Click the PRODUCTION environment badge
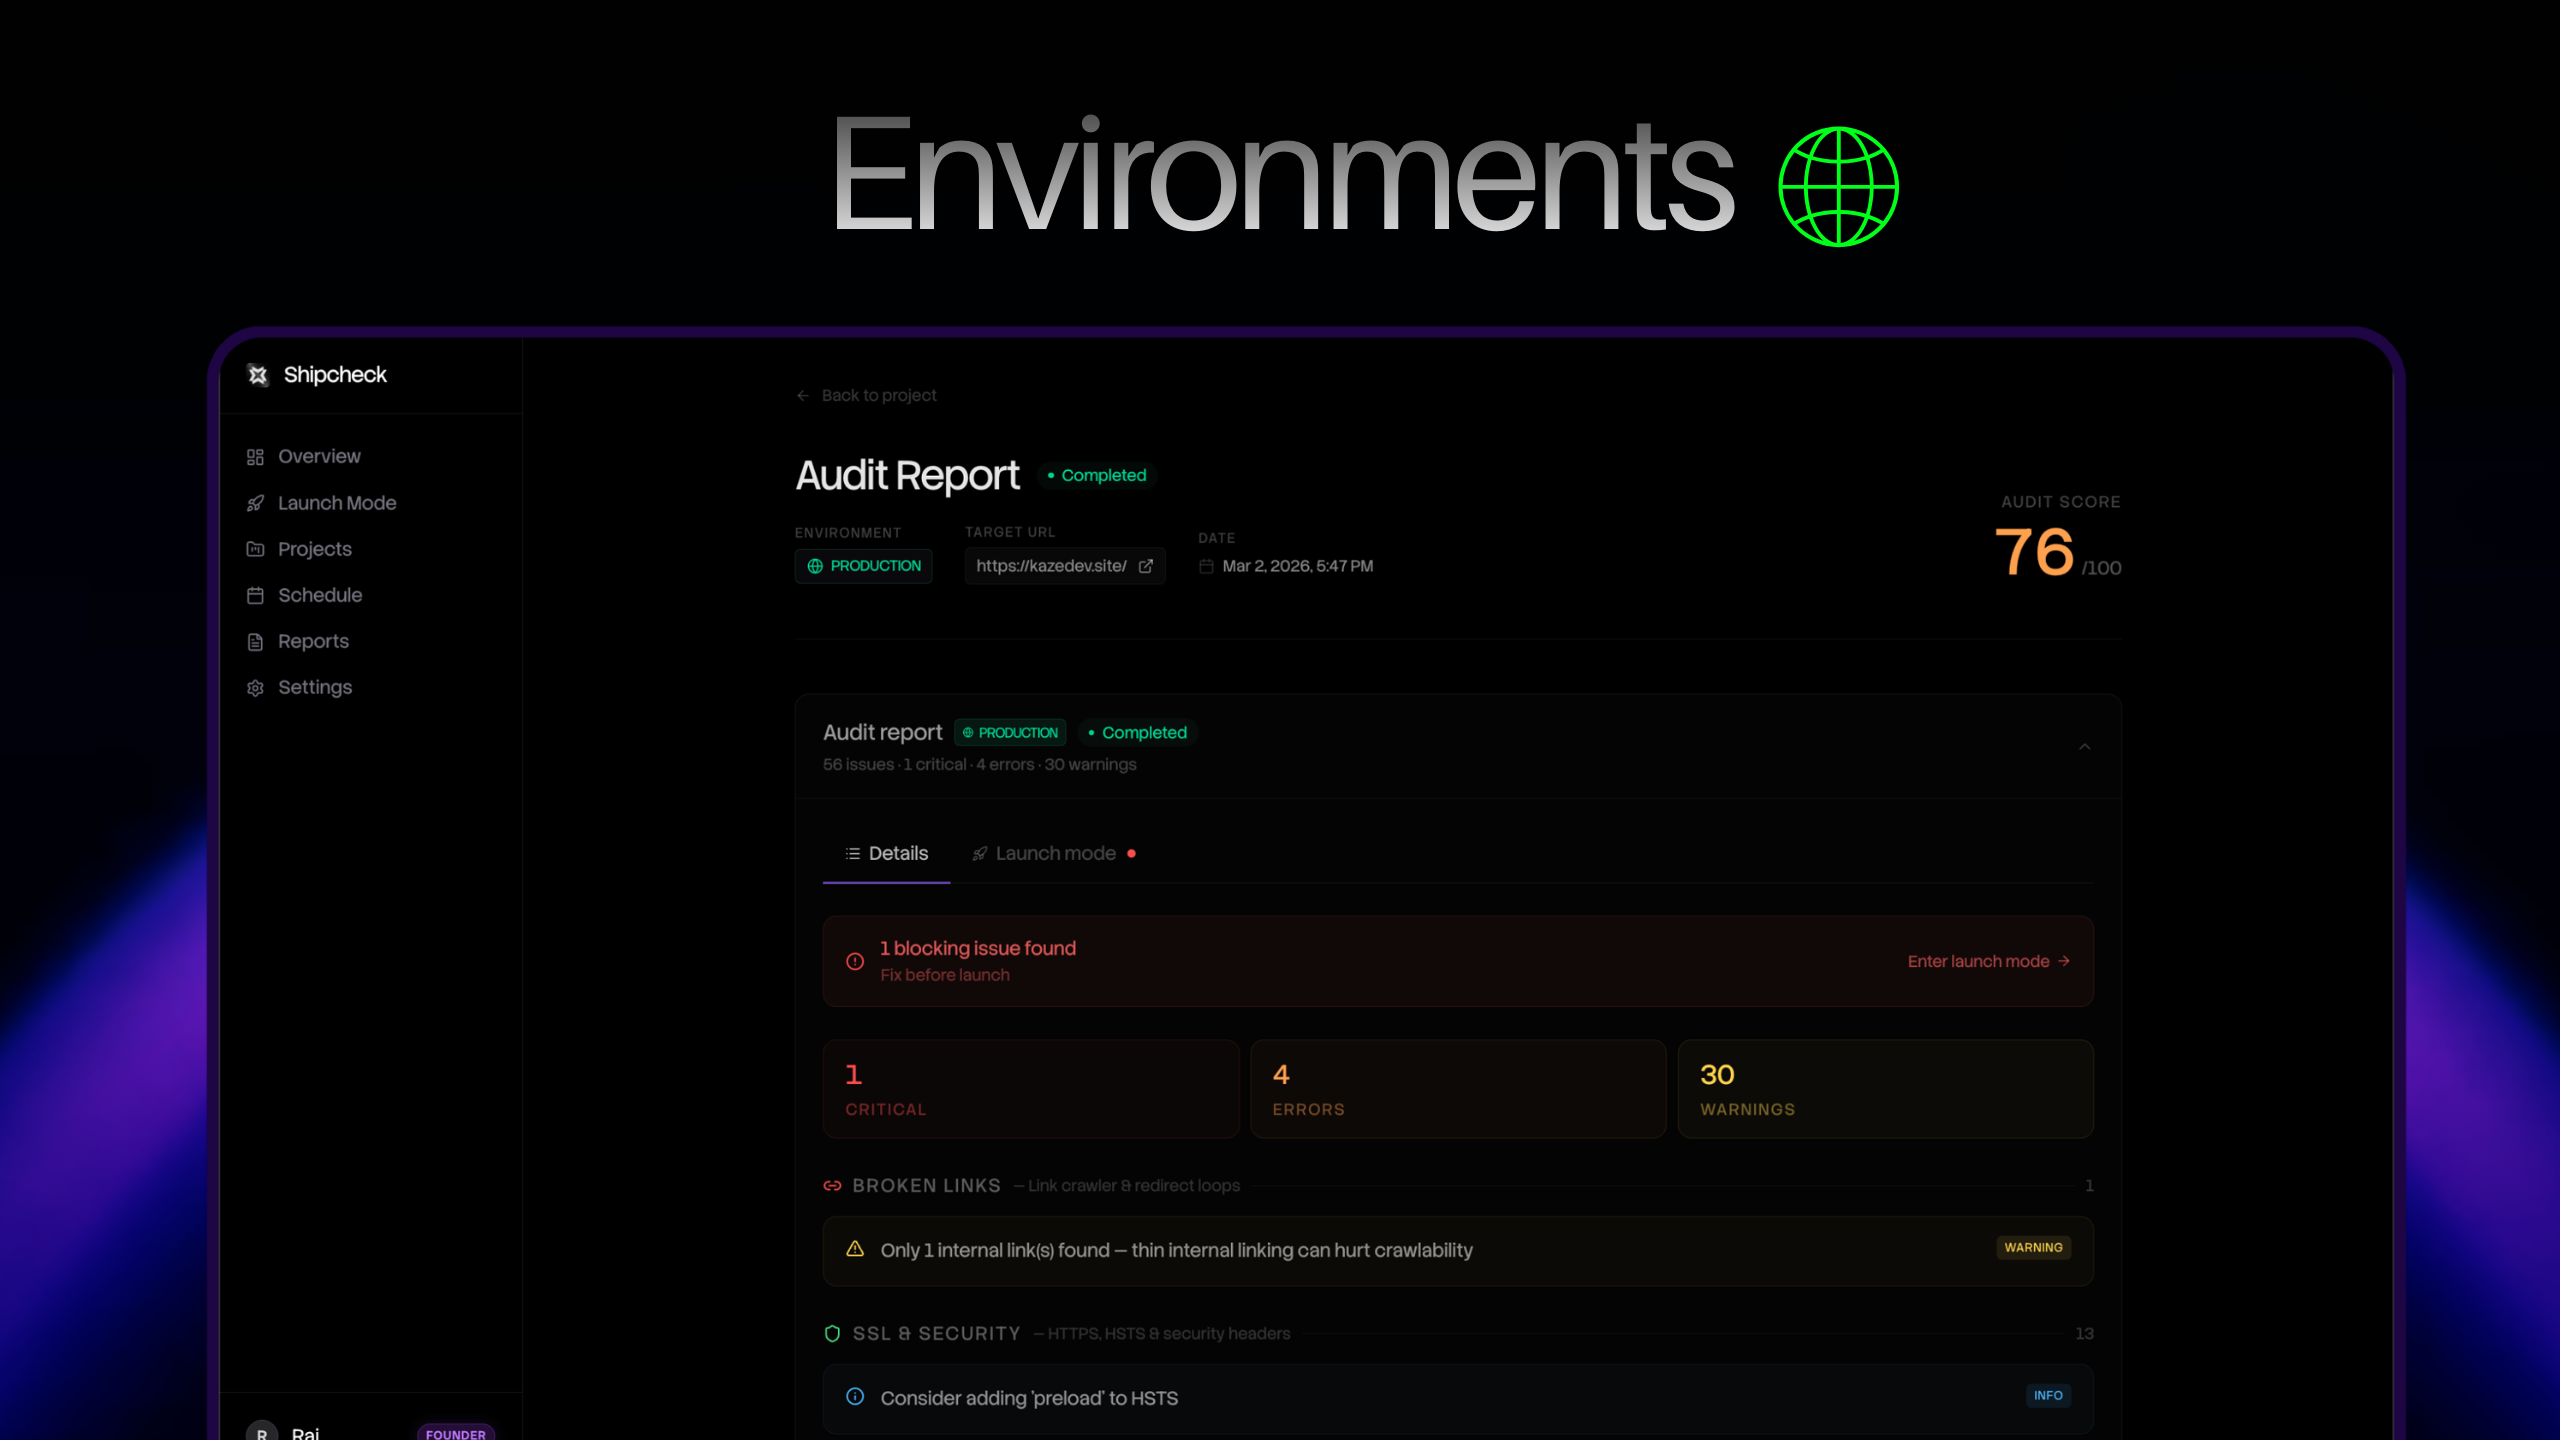This screenshot has height=1440, width=2560. [x=863, y=565]
